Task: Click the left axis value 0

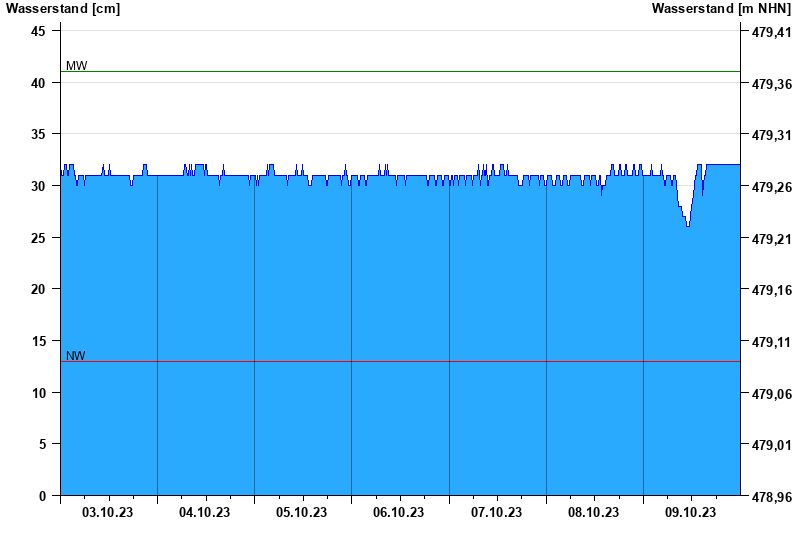Action: click(x=42, y=496)
